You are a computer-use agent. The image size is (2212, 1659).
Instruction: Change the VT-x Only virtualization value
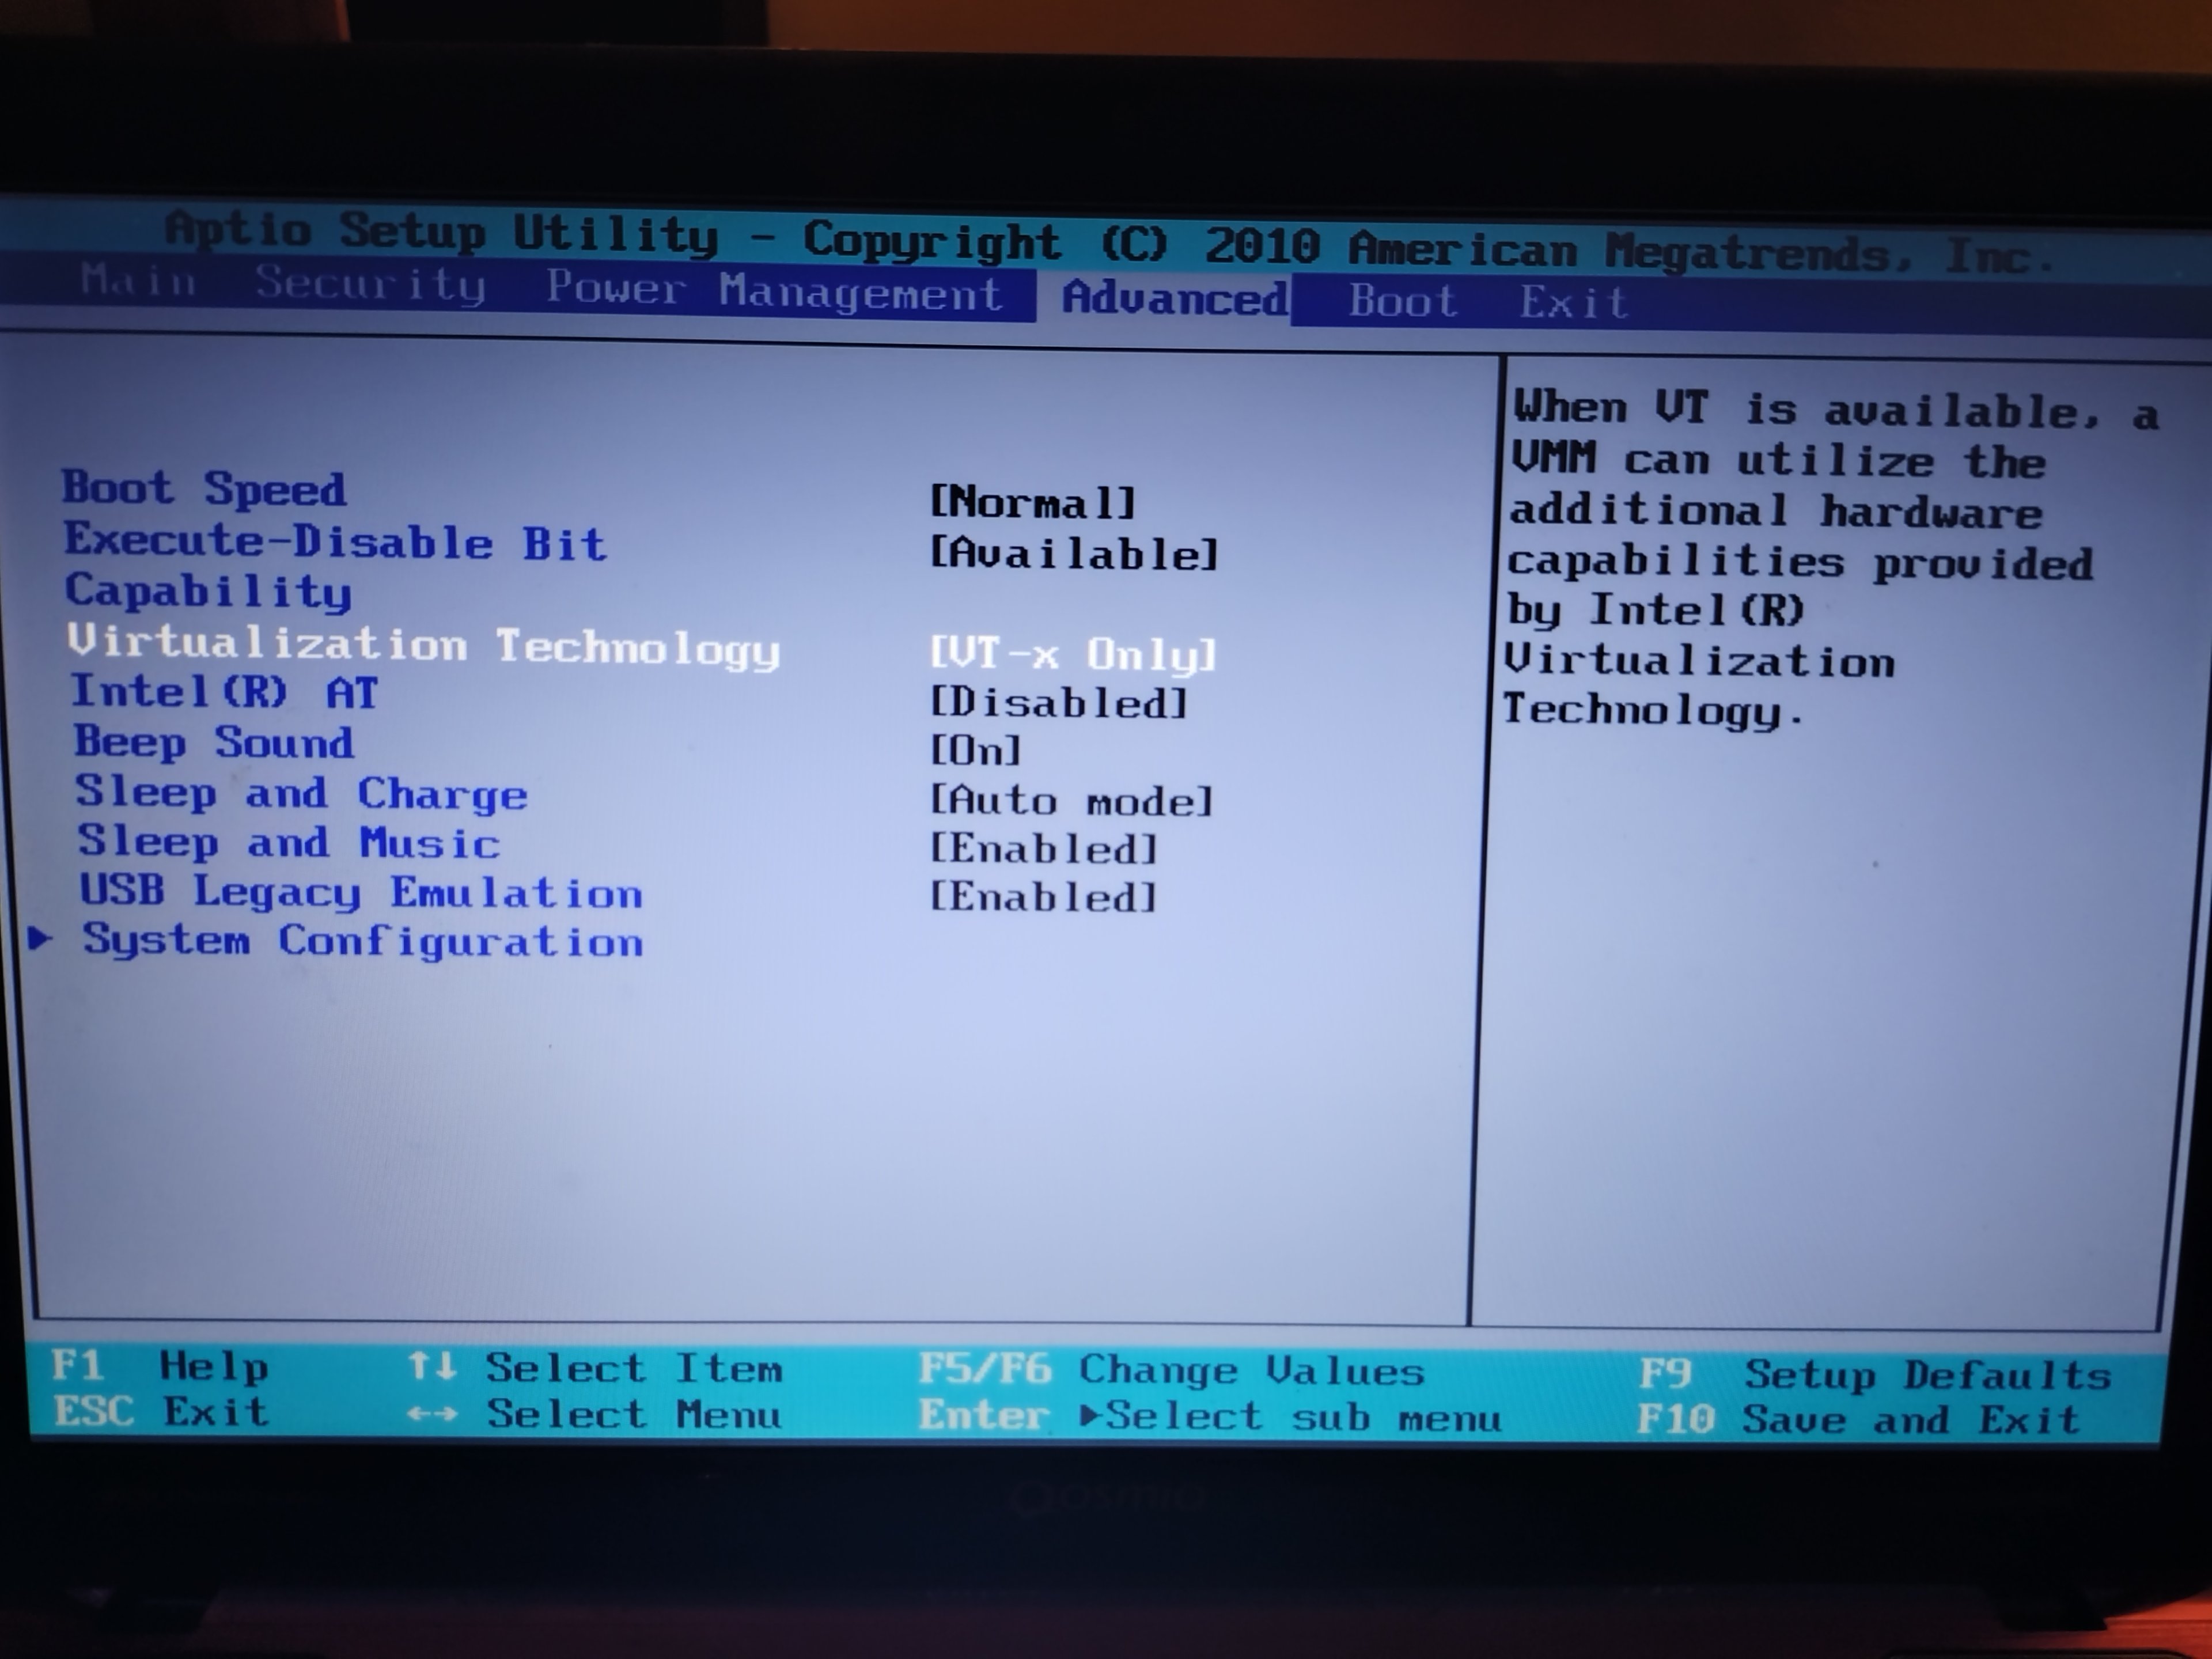[1073, 654]
